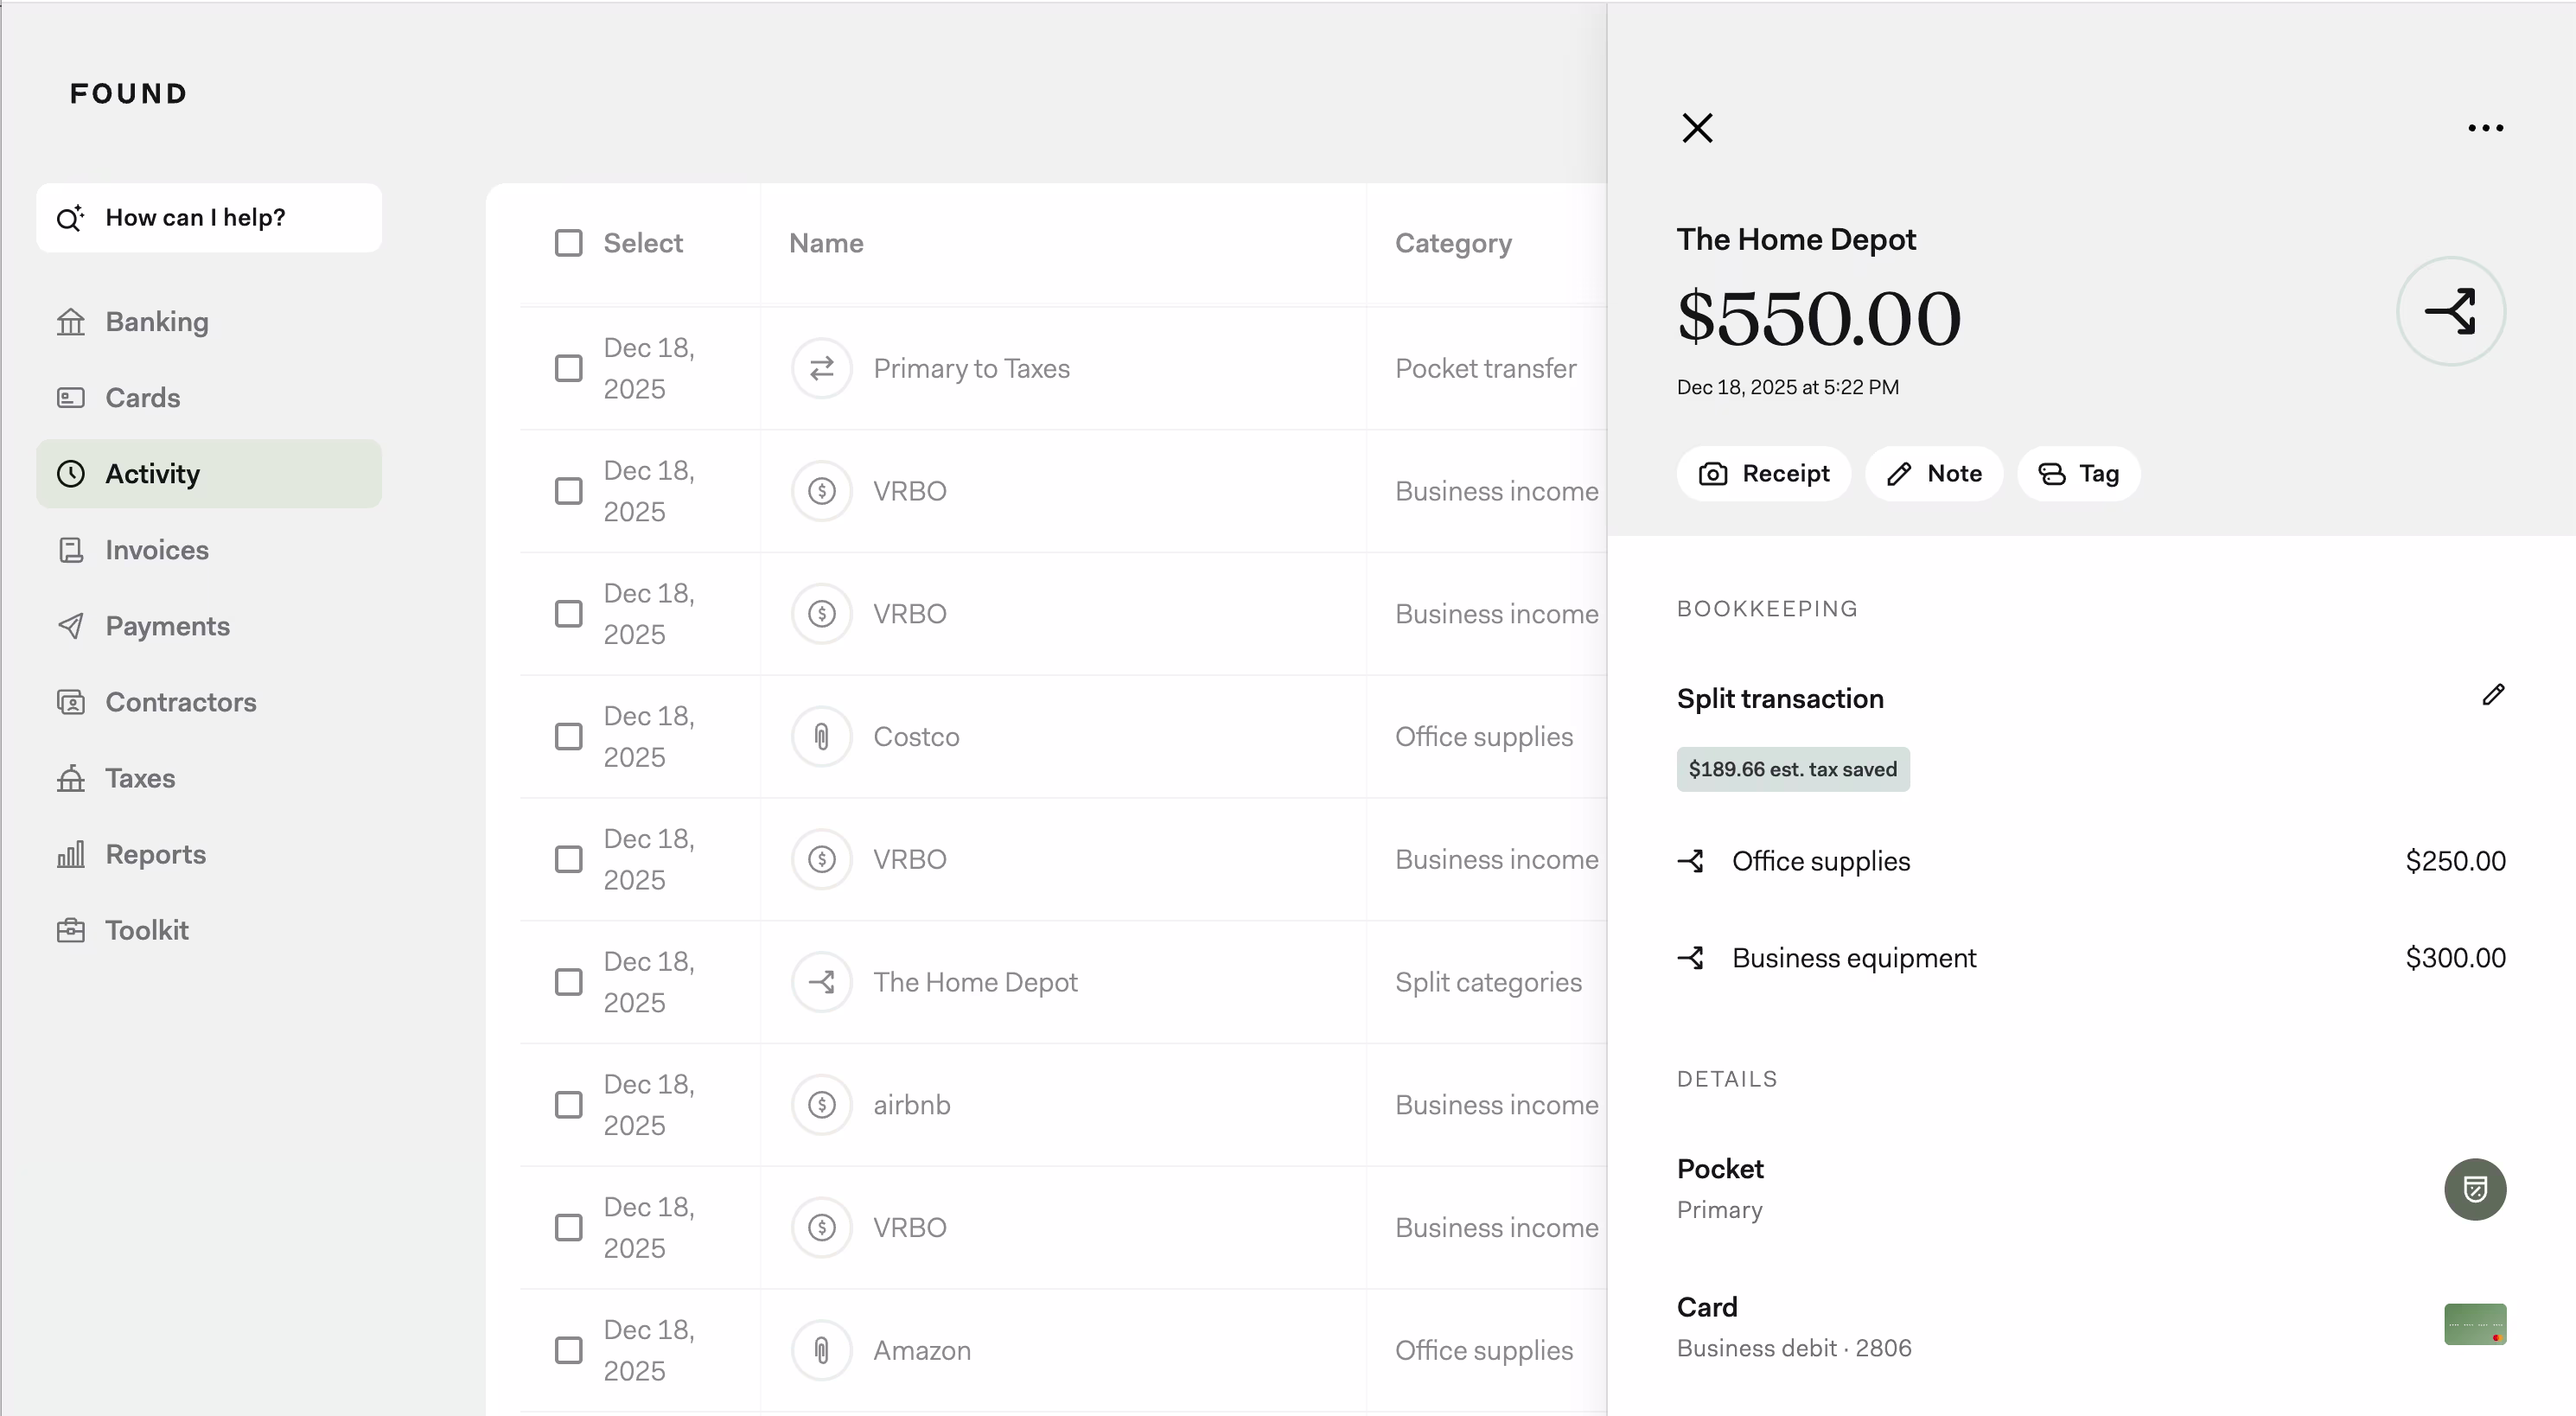
Task: Select the Banking icon in sidebar
Action: click(x=71, y=321)
